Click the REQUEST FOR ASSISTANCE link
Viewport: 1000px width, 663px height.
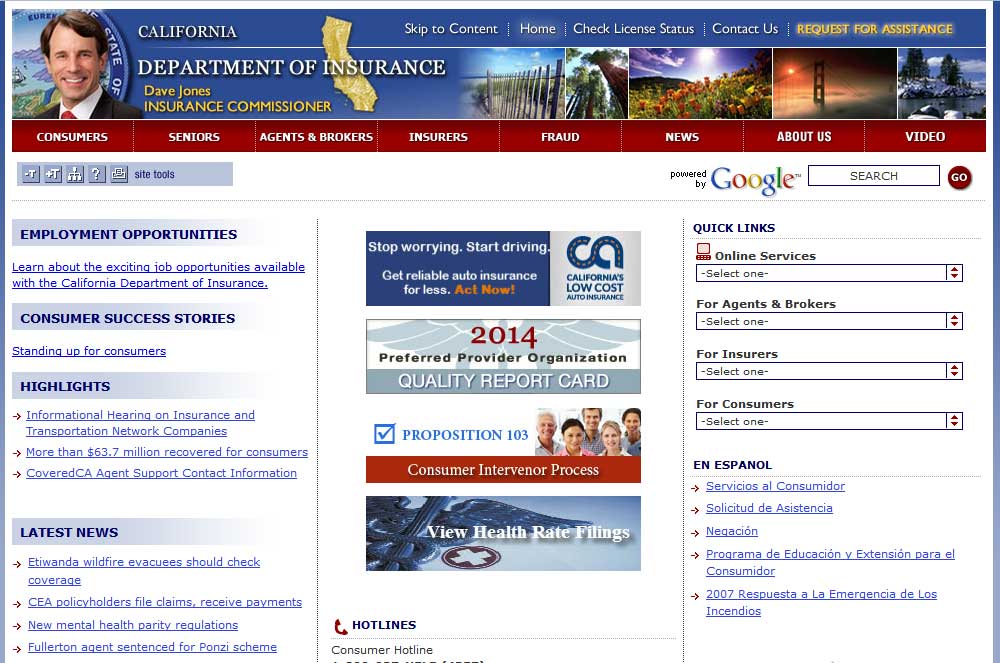tap(874, 29)
